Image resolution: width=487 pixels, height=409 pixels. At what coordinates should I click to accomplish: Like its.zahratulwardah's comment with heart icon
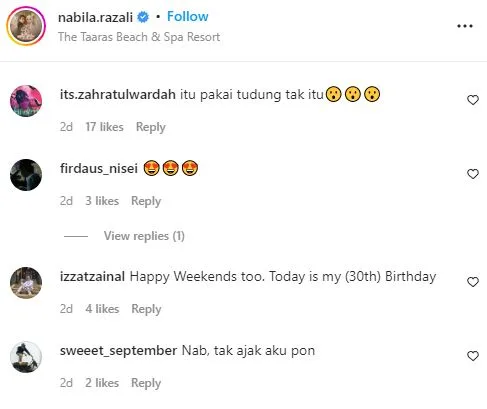click(x=473, y=100)
